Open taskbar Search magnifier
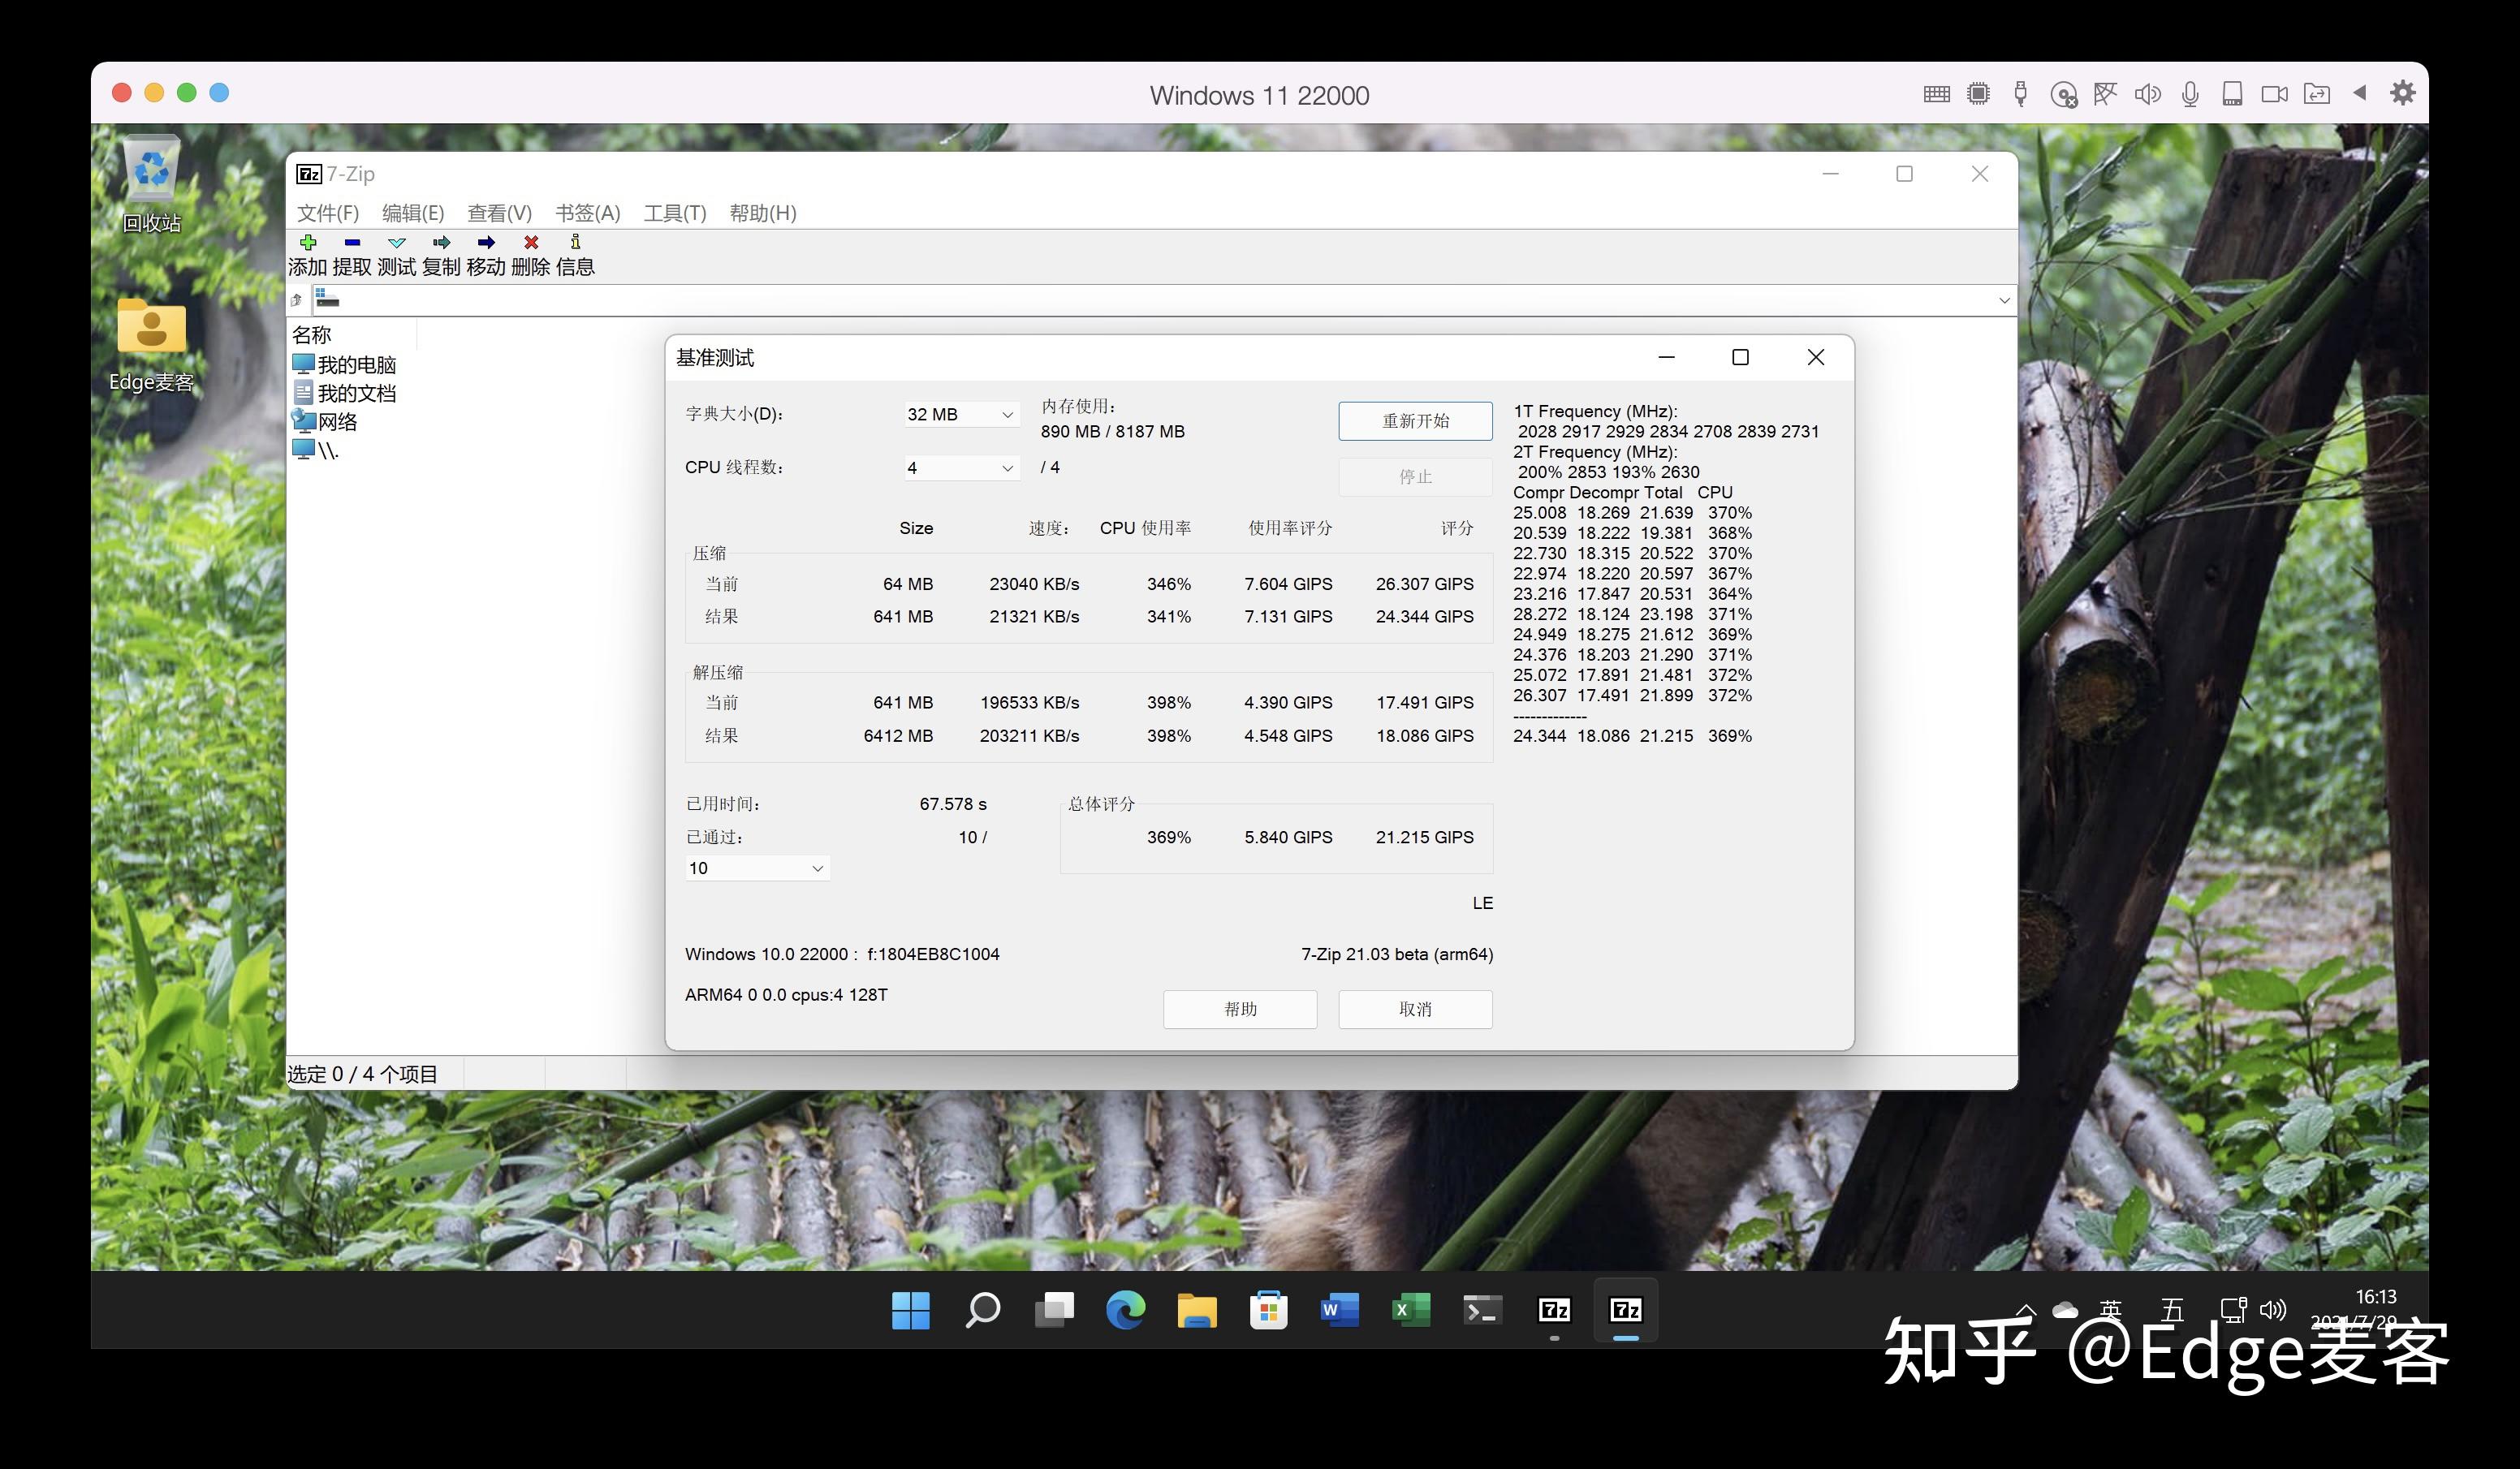Image resolution: width=2520 pixels, height=1469 pixels. 982,1310
